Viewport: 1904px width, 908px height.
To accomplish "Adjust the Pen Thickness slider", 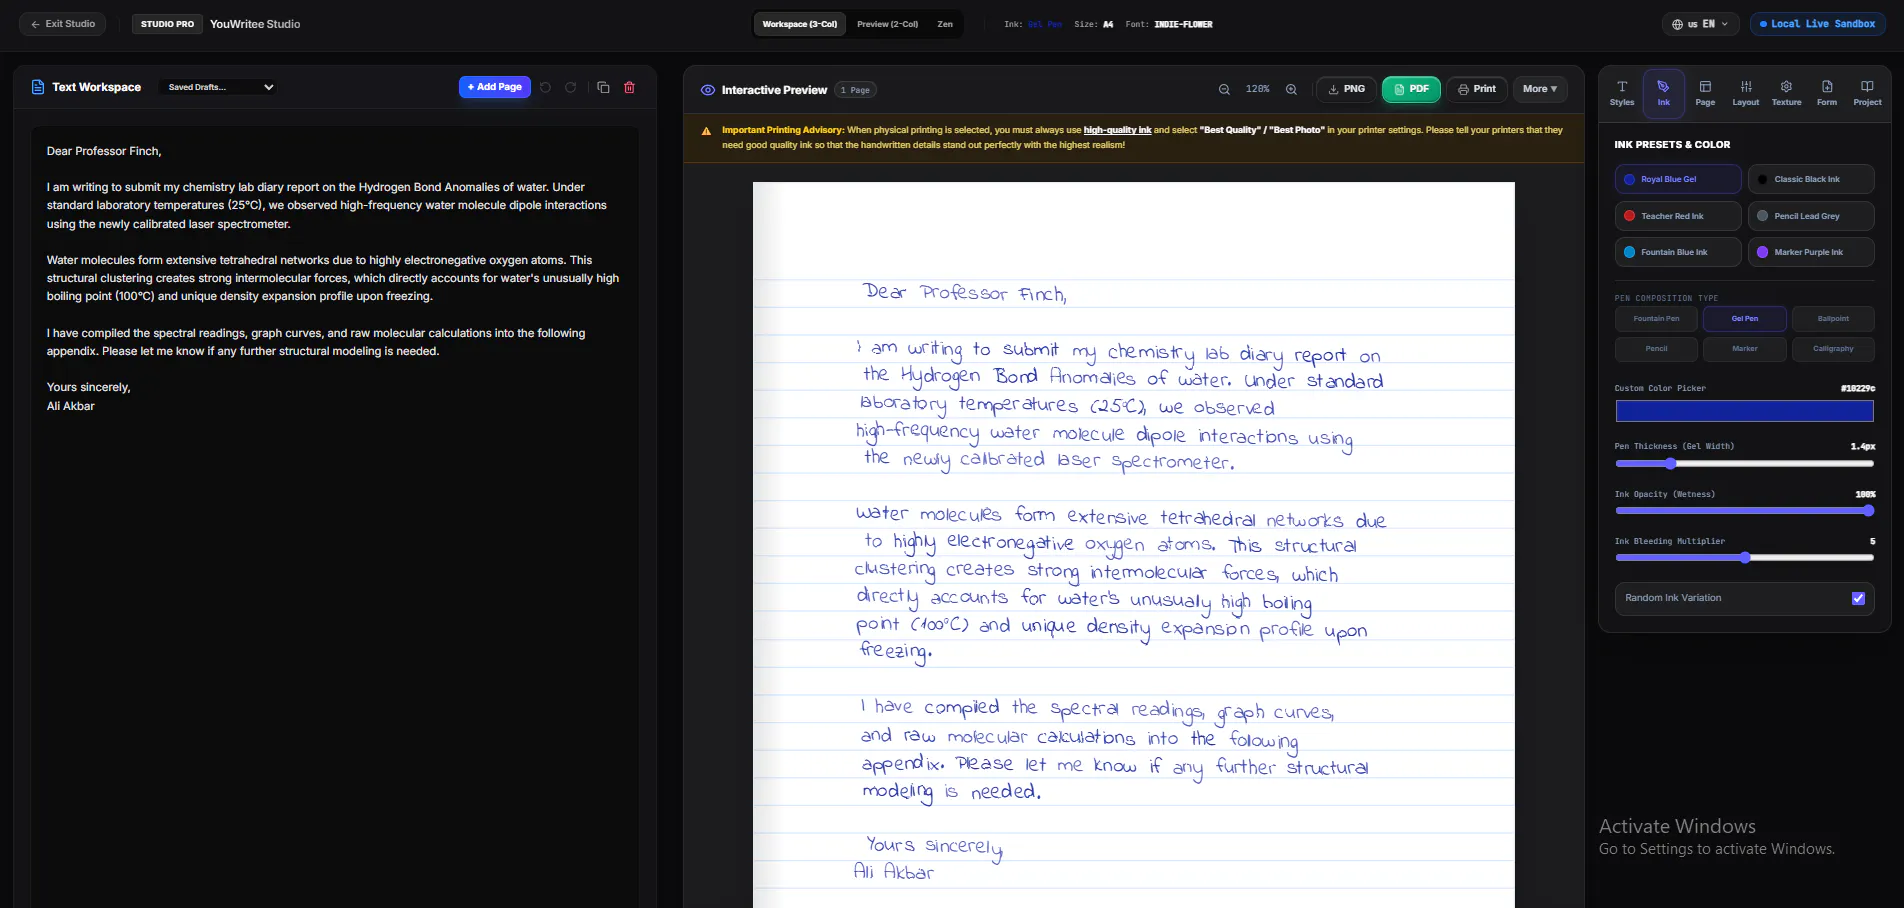I will click(1745, 464).
